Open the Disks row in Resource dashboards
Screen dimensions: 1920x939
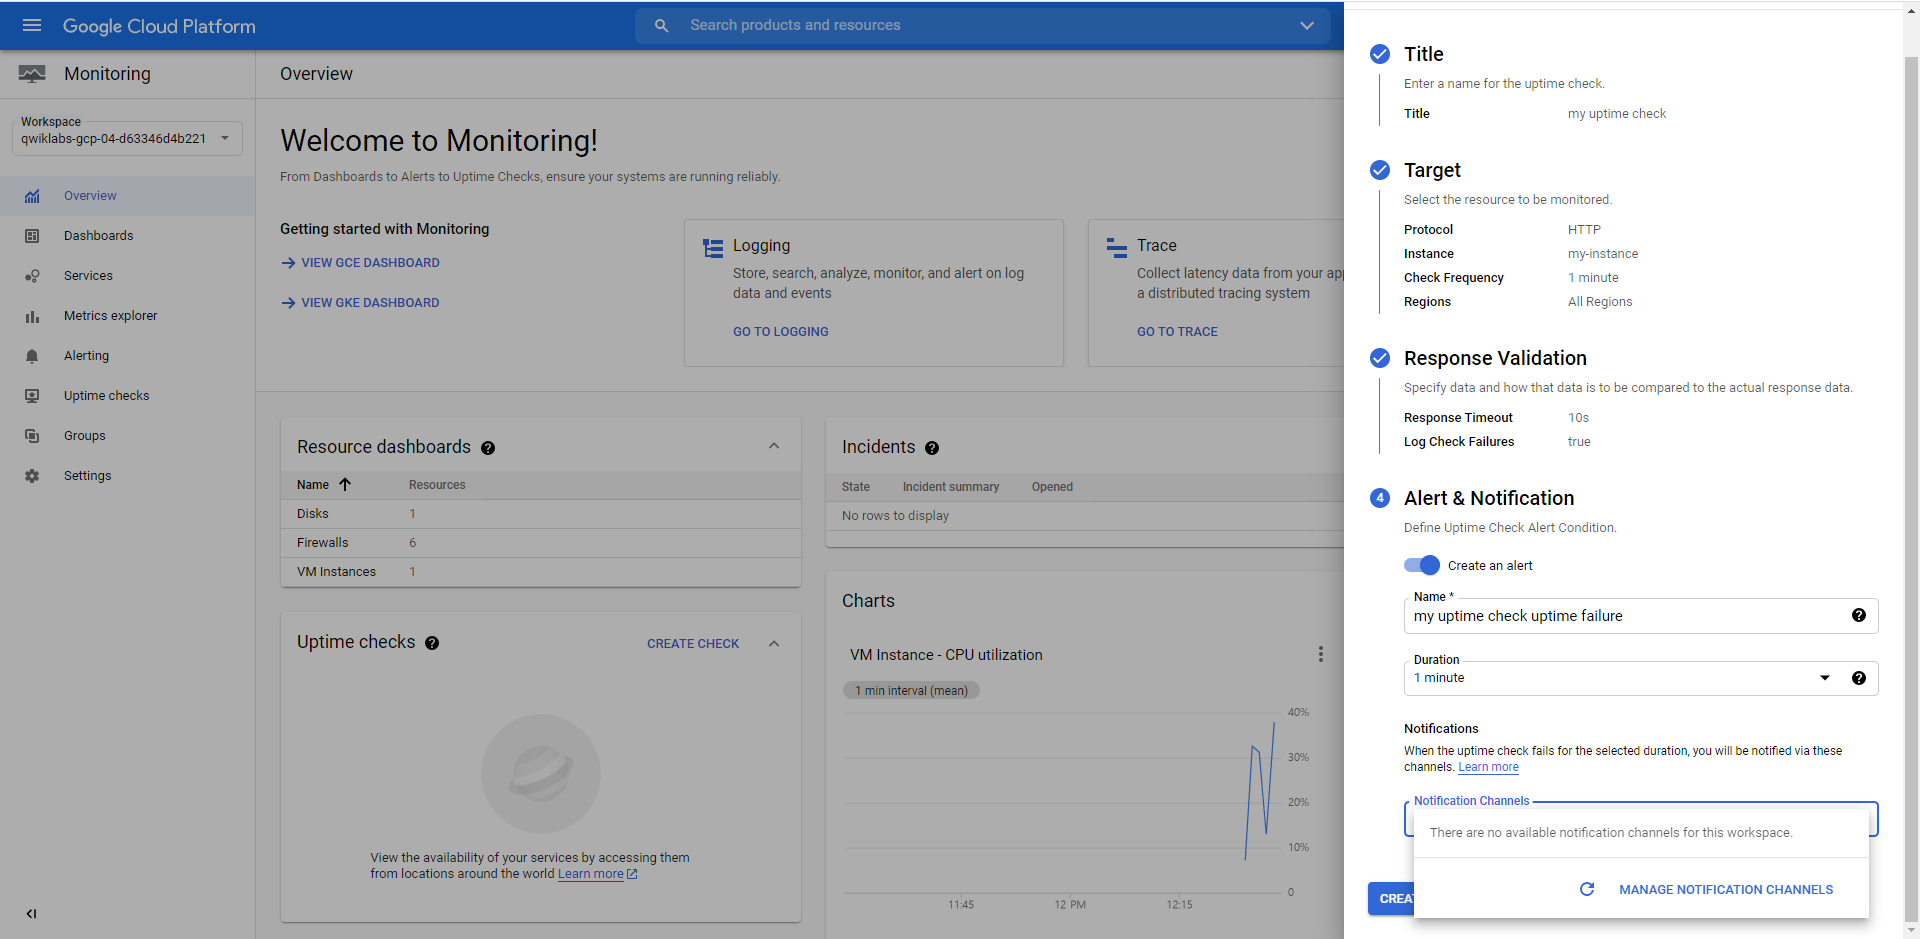tap(541, 514)
